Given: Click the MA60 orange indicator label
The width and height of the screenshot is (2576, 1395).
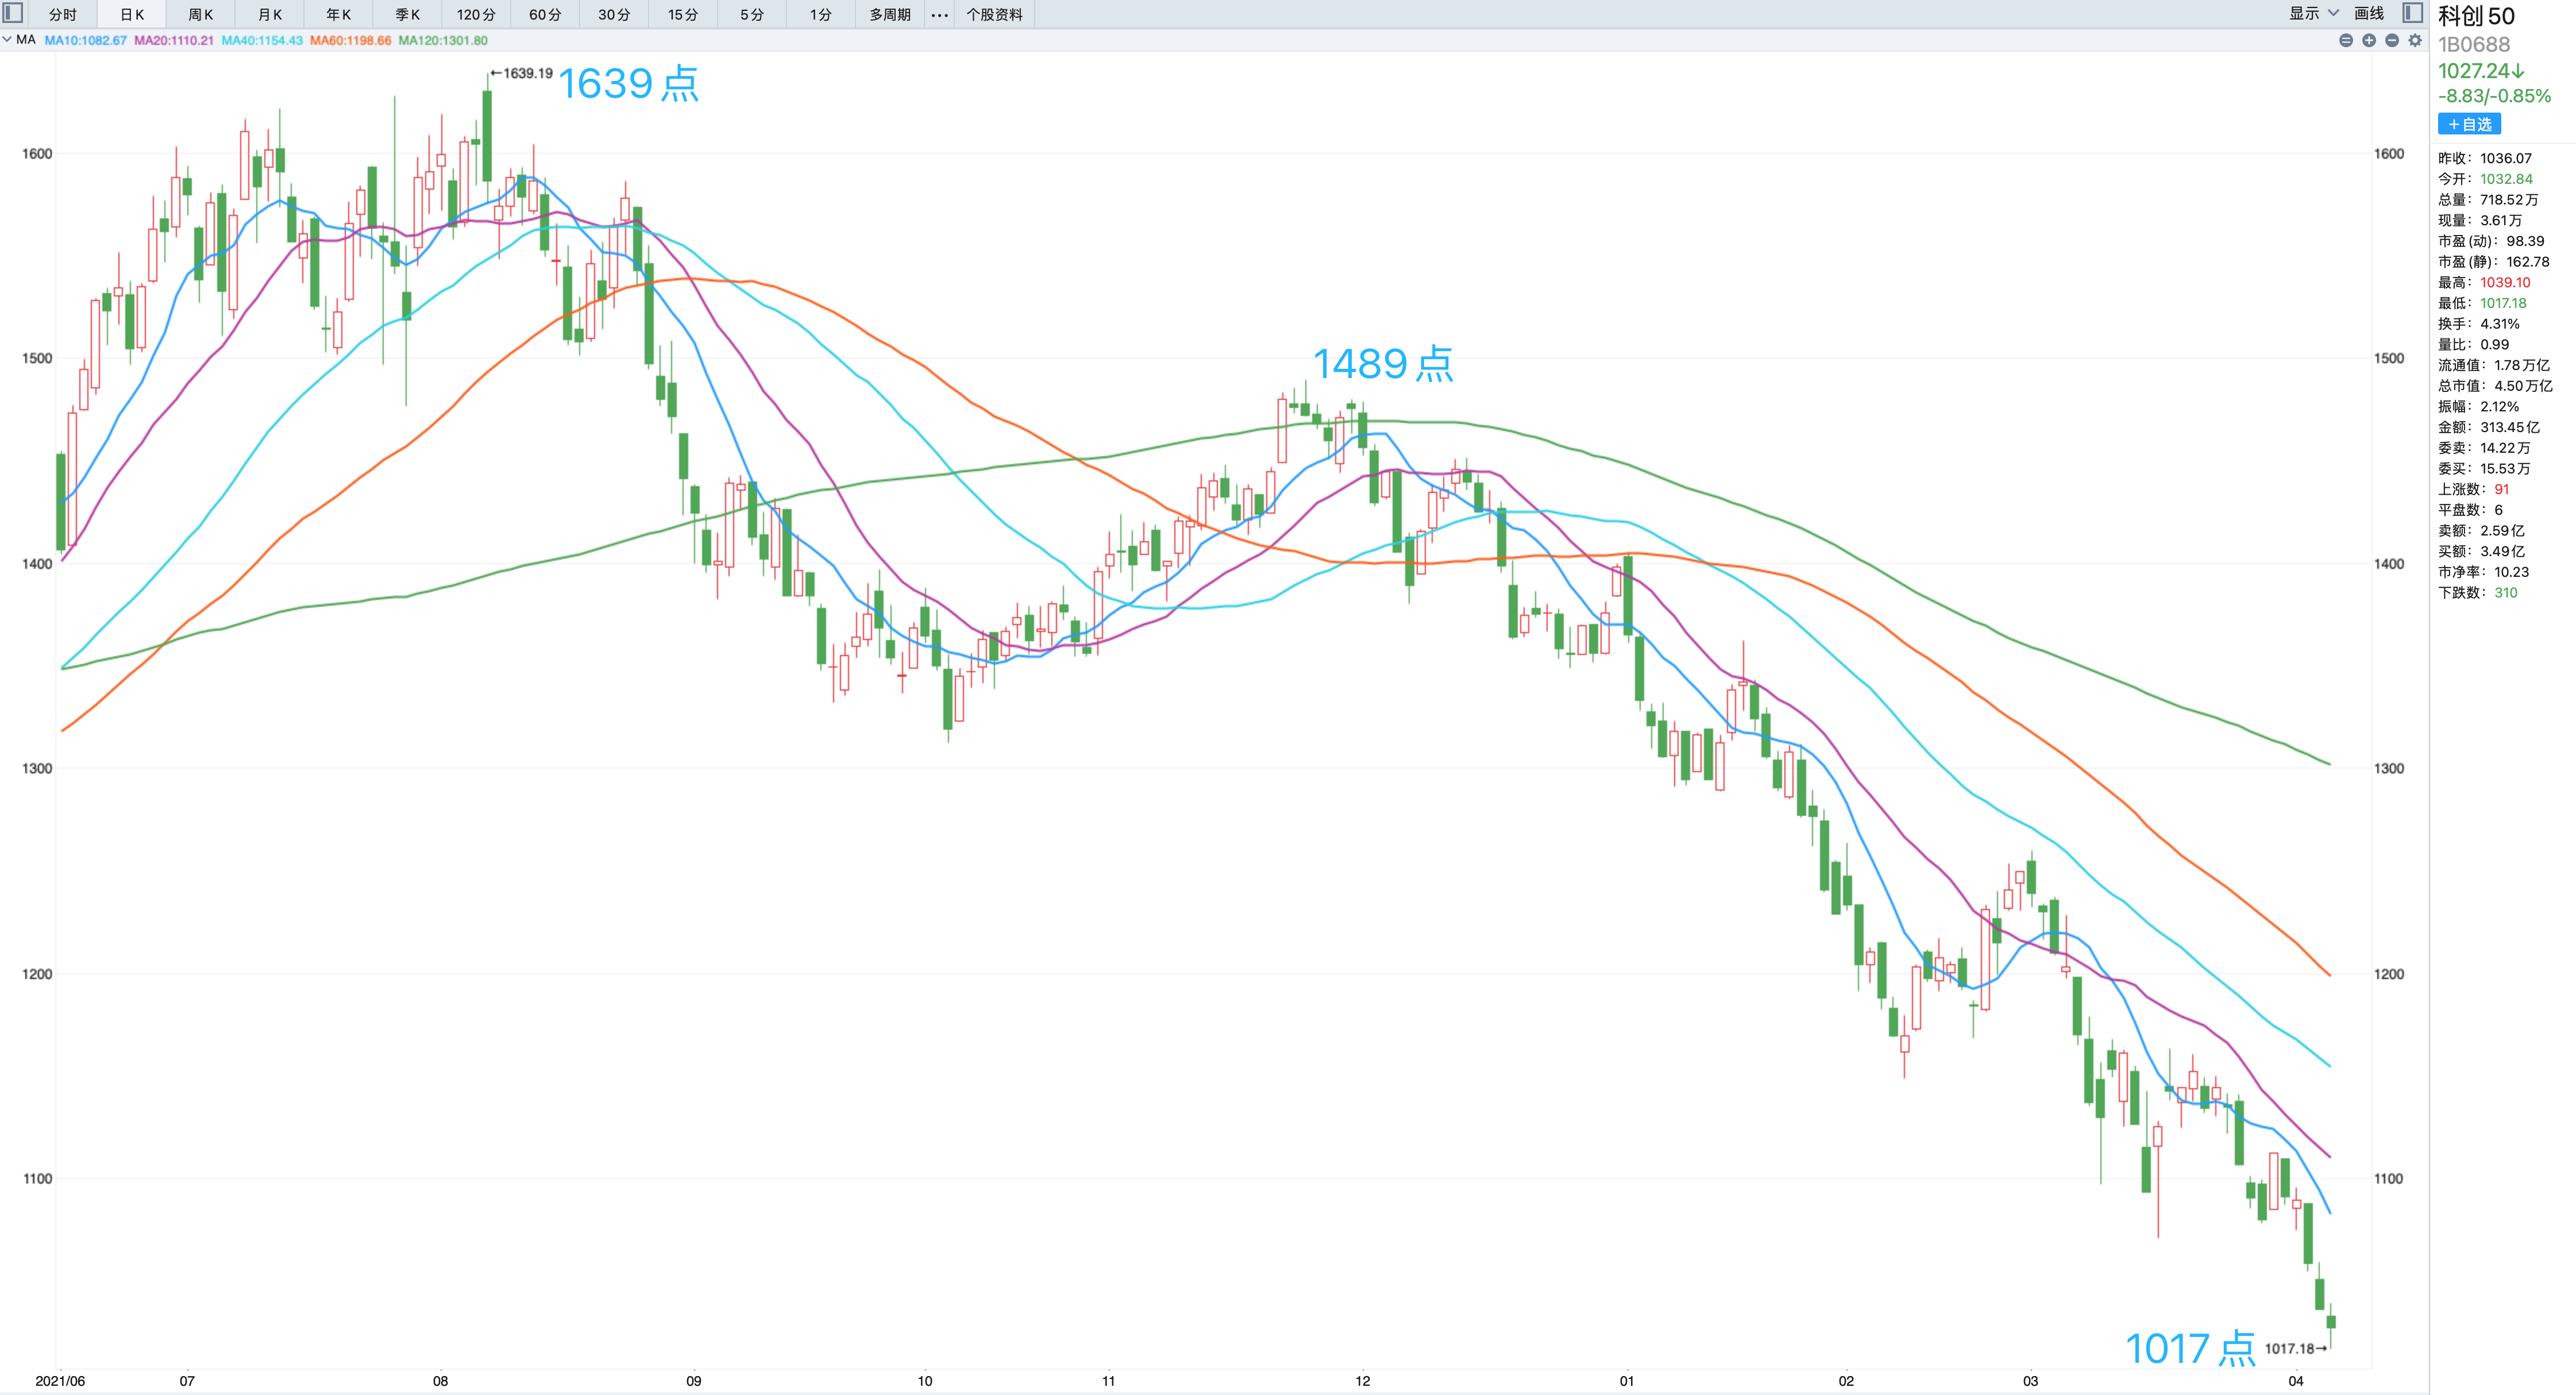Looking at the screenshot, I should click(x=350, y=40).
